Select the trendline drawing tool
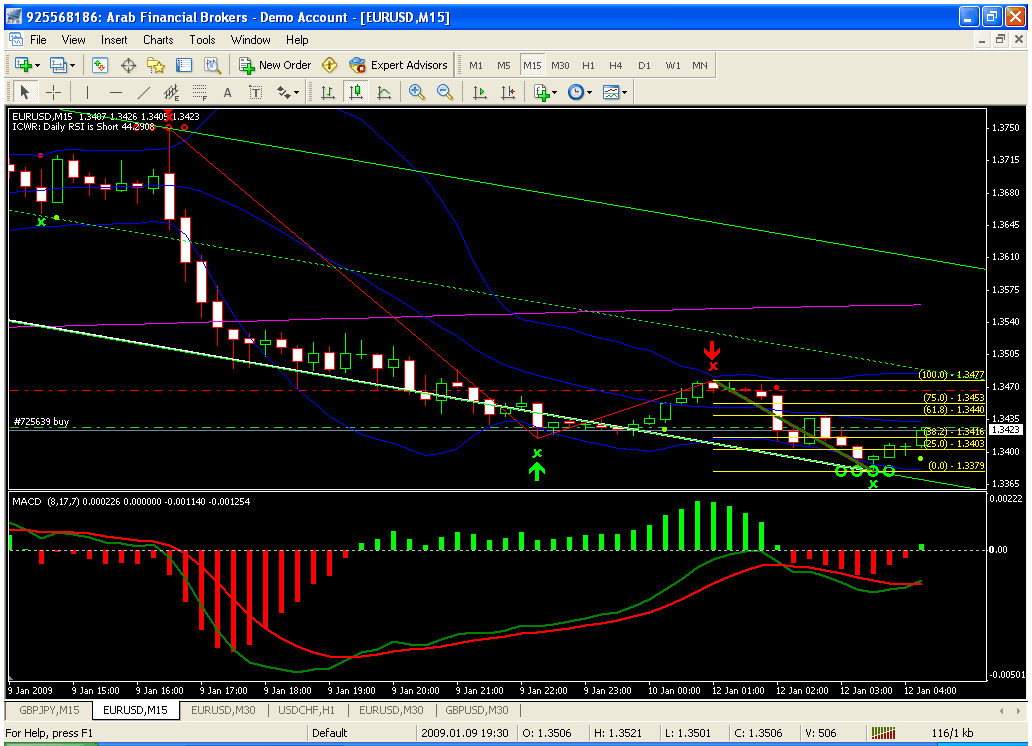Image resolution: width=1032 pixels, height=746 pixels. click(x=143, y=93)
